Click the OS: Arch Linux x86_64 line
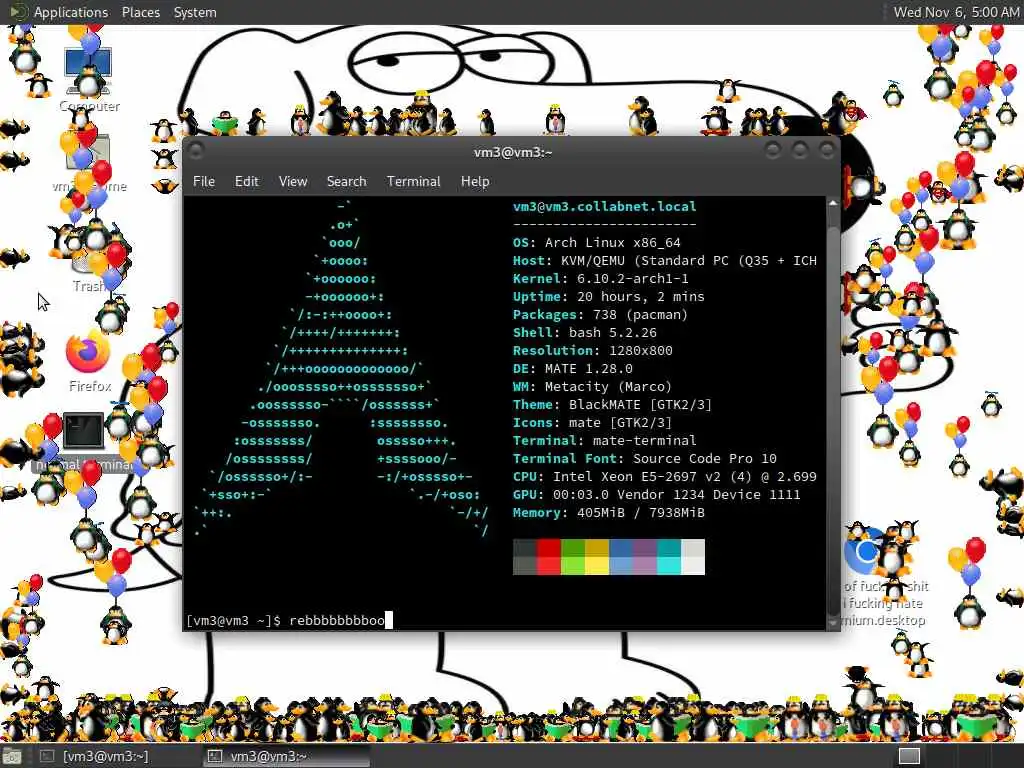Screen dimensions: 1024x768 [x=596, y=242]
